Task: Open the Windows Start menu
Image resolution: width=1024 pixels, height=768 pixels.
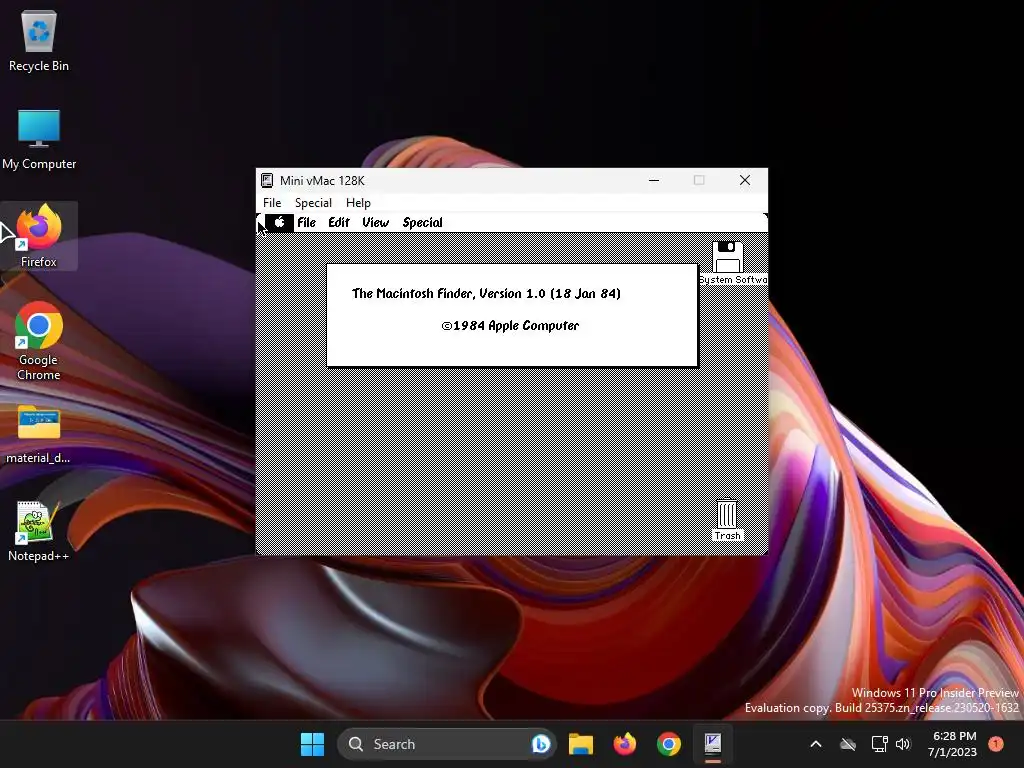Action: [312, 744]
